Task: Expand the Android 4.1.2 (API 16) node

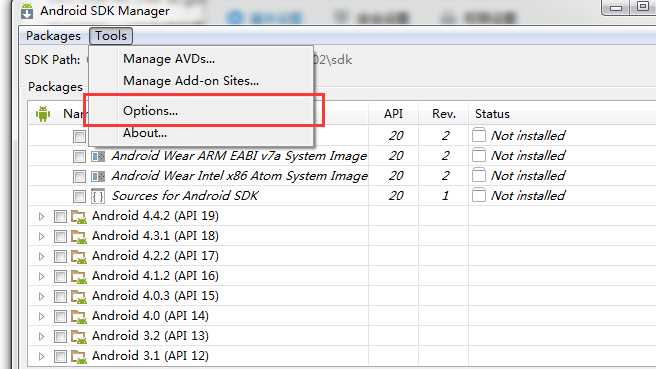Action: pyautogui.click(x=41, y=277)
